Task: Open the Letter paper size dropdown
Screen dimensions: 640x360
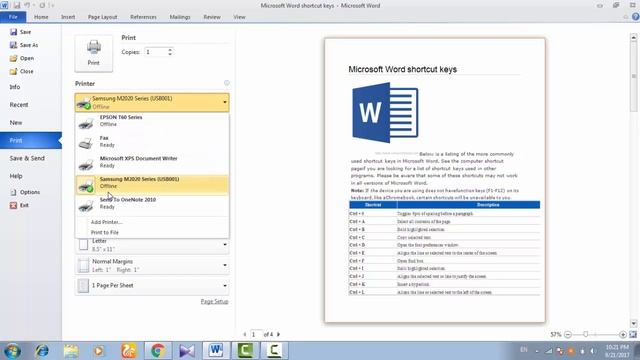Action: pyautogui.click(x=152, y=244)
